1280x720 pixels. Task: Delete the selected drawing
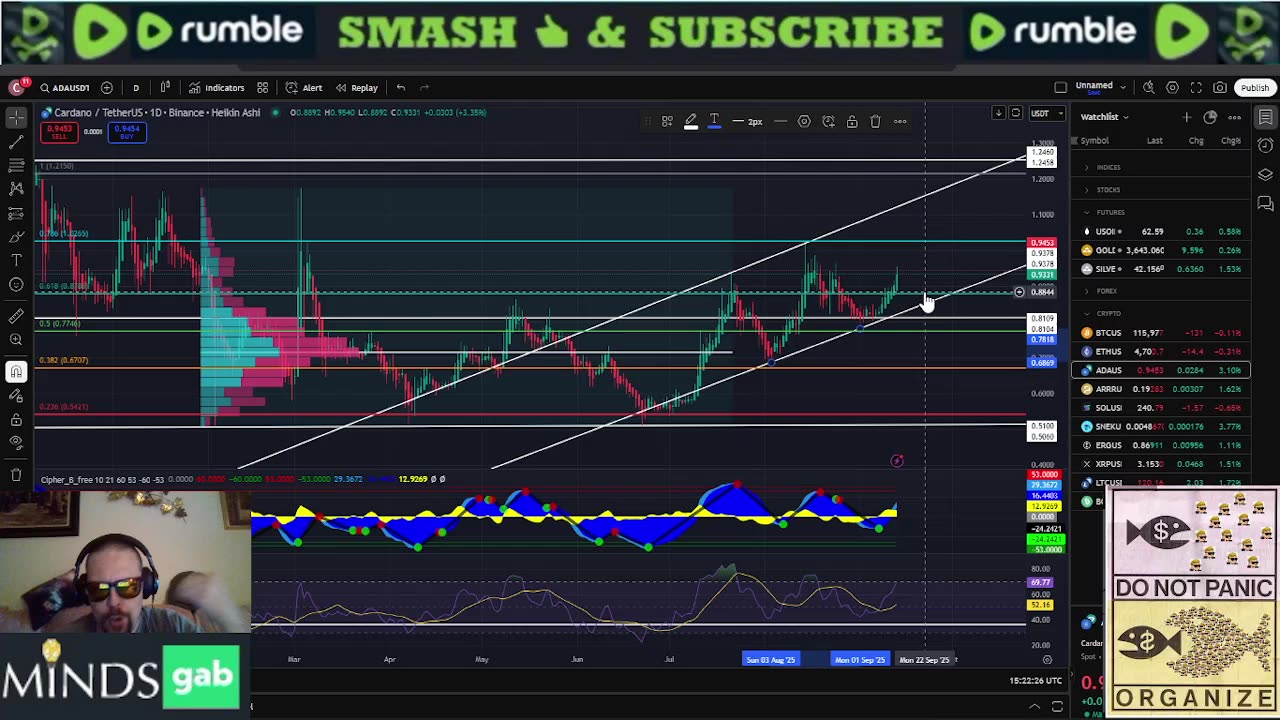pos(875,122)
